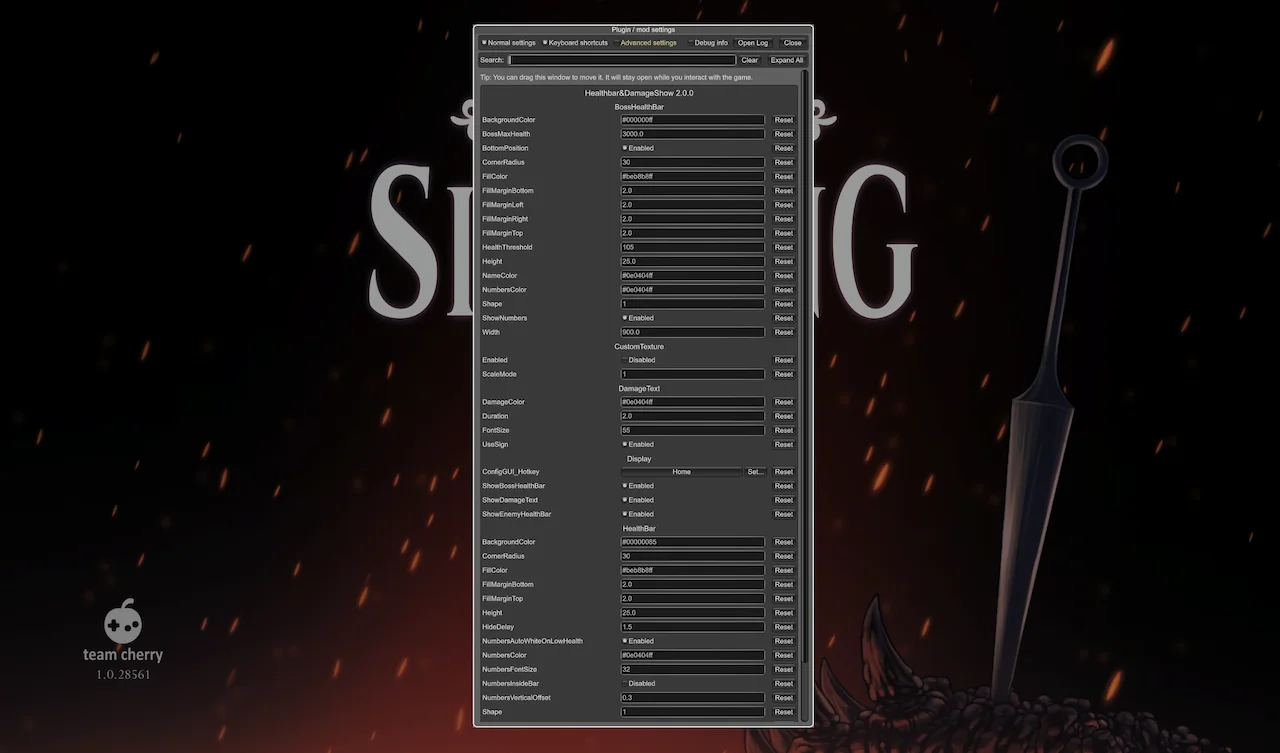Image resolution: width=1280 pixels, height=753 pixels.
Task: Edit the FillMarginRight value field
Action: [693, 219]
